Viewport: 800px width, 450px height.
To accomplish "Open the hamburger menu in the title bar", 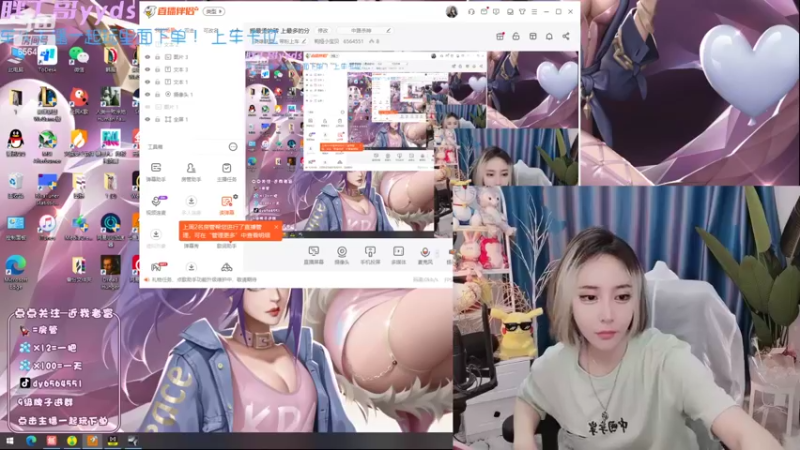I will [x=534, y=11].
